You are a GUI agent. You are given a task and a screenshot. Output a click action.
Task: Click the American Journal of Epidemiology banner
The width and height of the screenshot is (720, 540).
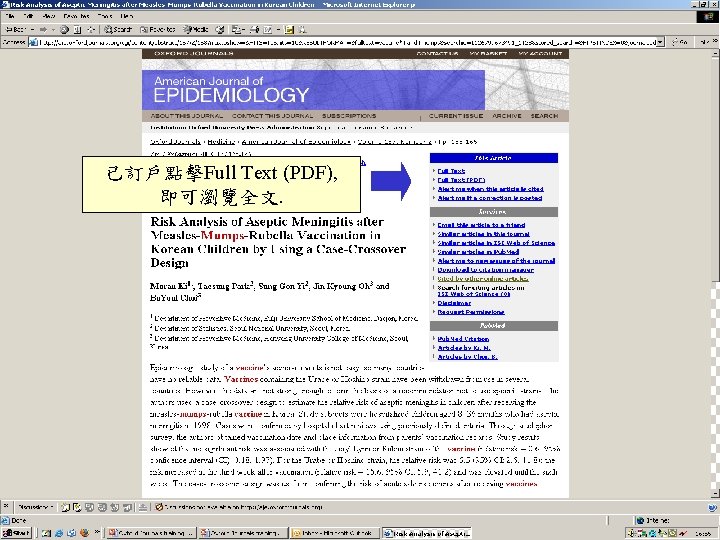point(313,90)
